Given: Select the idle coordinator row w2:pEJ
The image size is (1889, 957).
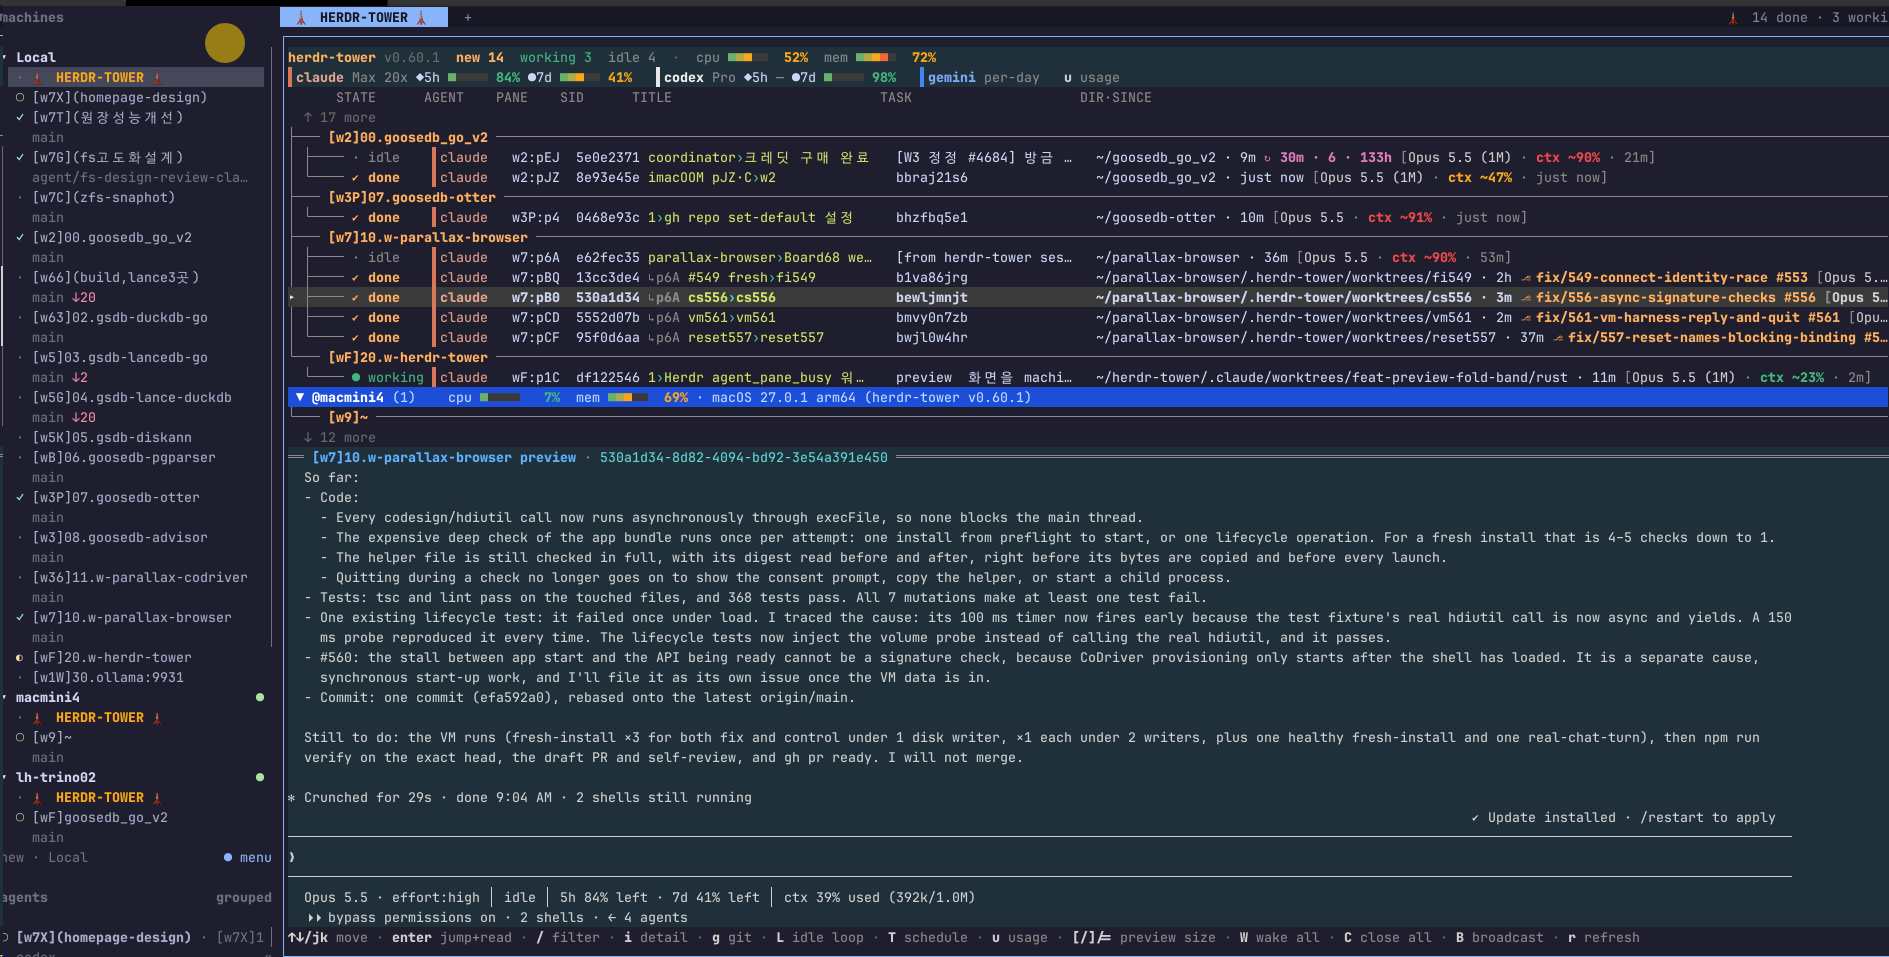Looking at the screenshot, I should (1088, 157).
